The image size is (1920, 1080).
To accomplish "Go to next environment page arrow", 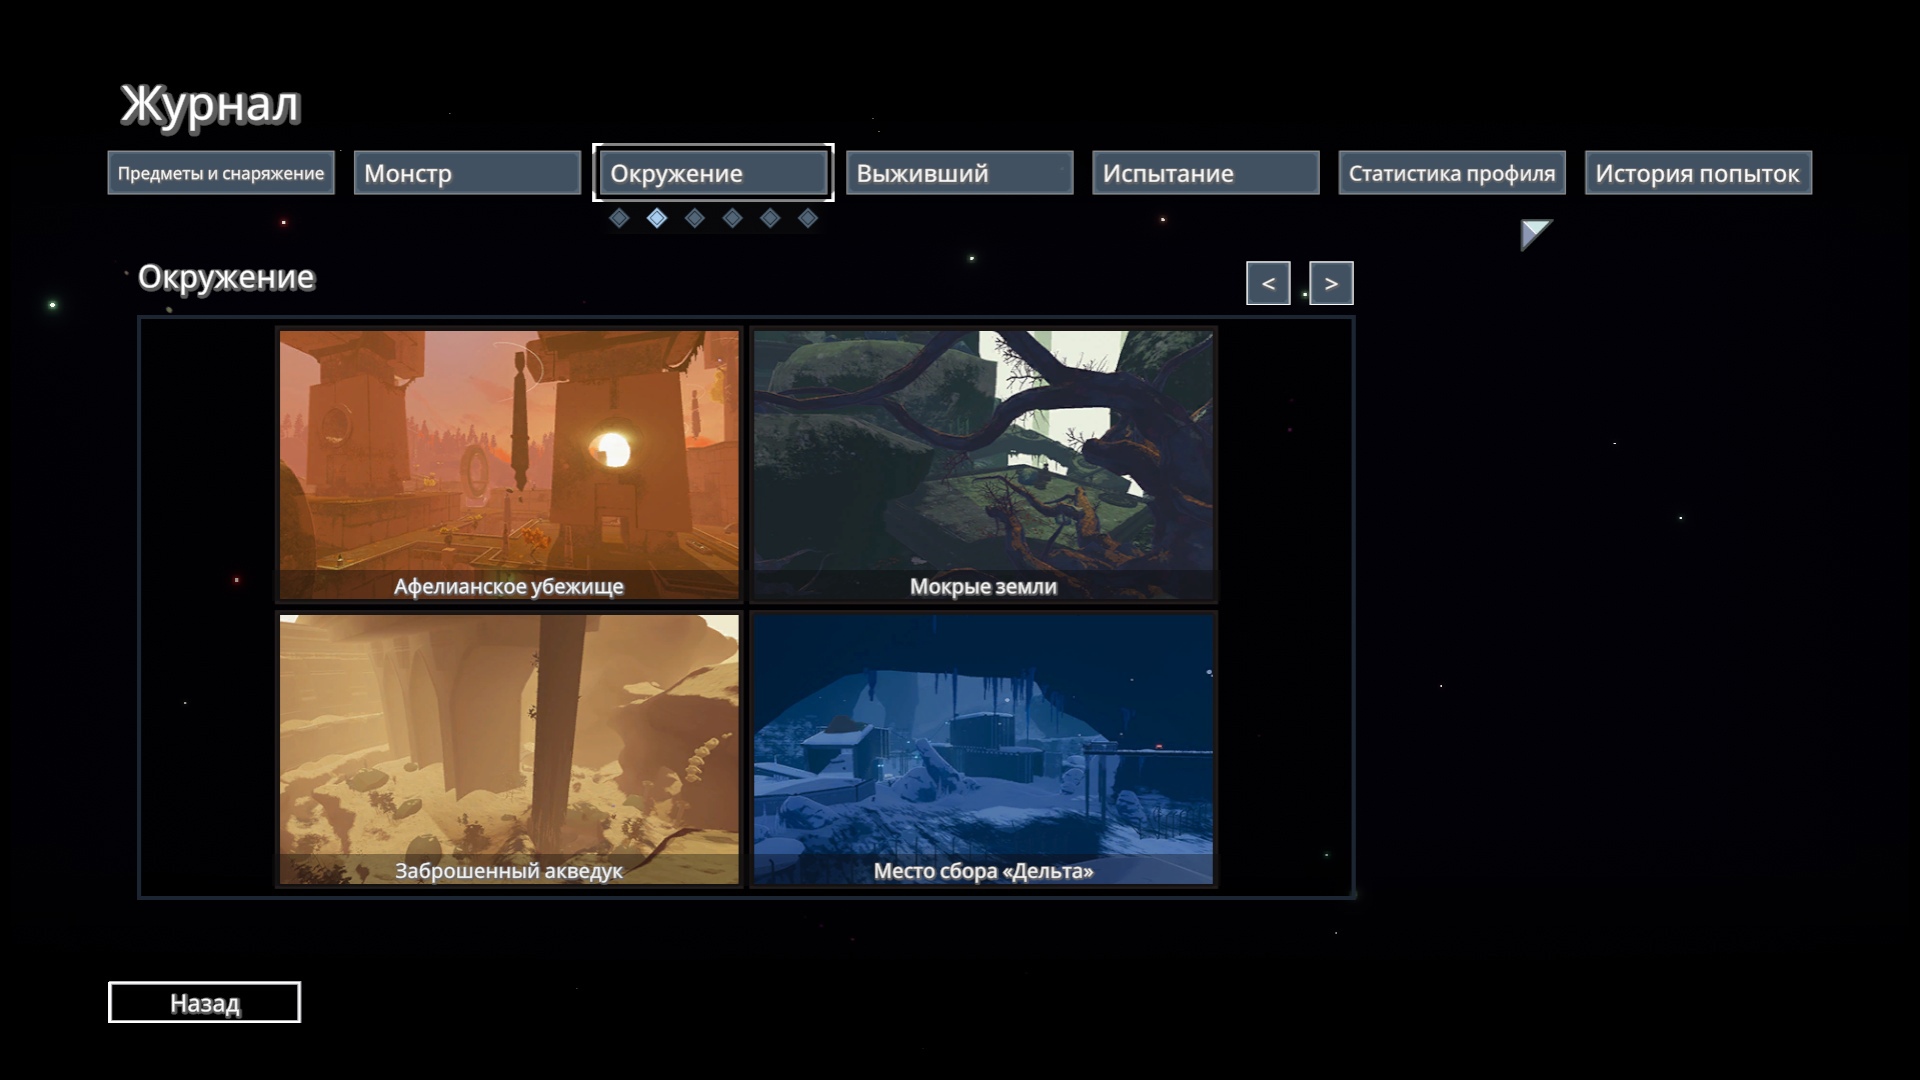I will 1331,283.
